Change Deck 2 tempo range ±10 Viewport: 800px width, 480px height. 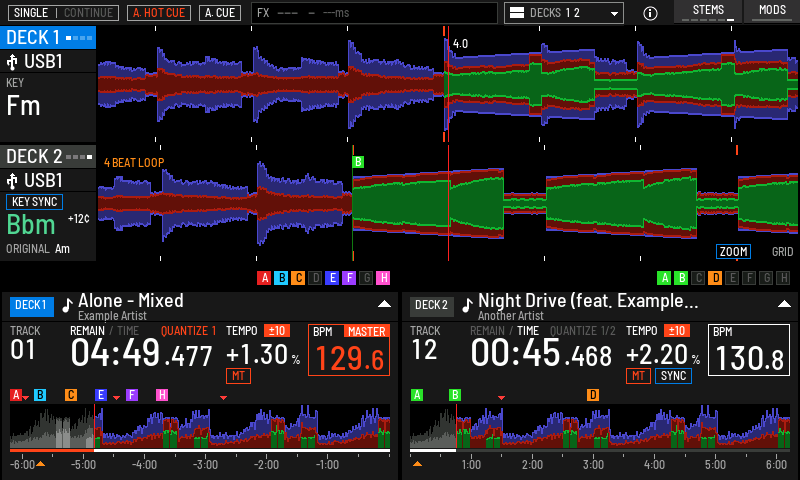[x=677, y=331]
